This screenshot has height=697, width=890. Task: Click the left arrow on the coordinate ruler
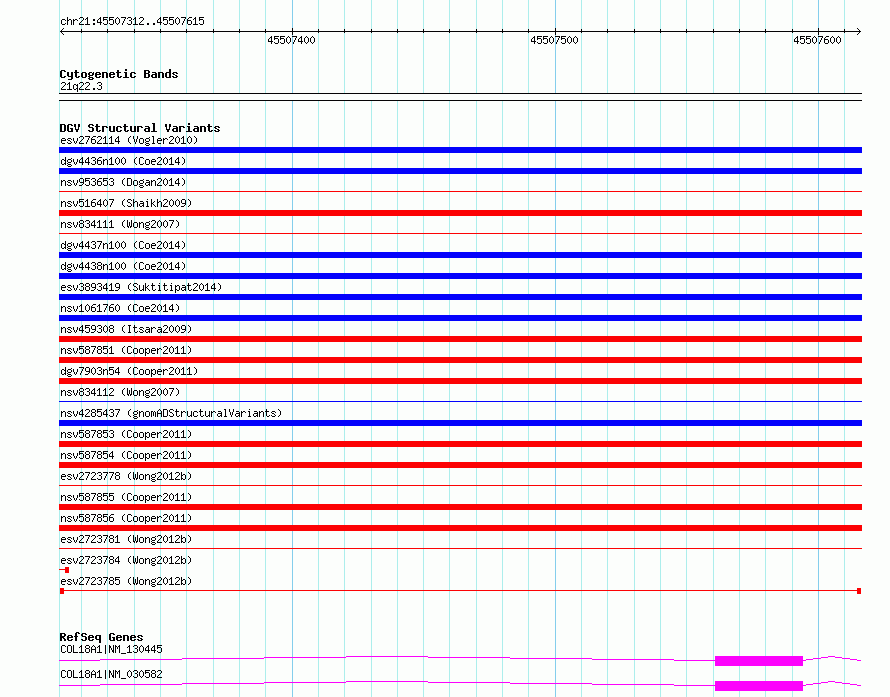pyautogui.click(x=62, y=32)
